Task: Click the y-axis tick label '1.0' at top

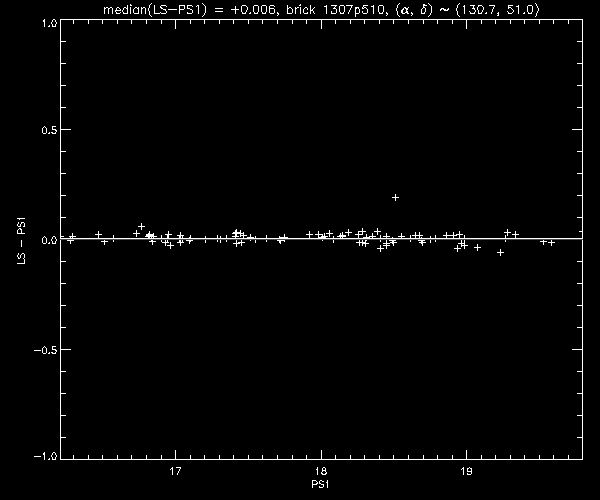Action: (49, 23)
